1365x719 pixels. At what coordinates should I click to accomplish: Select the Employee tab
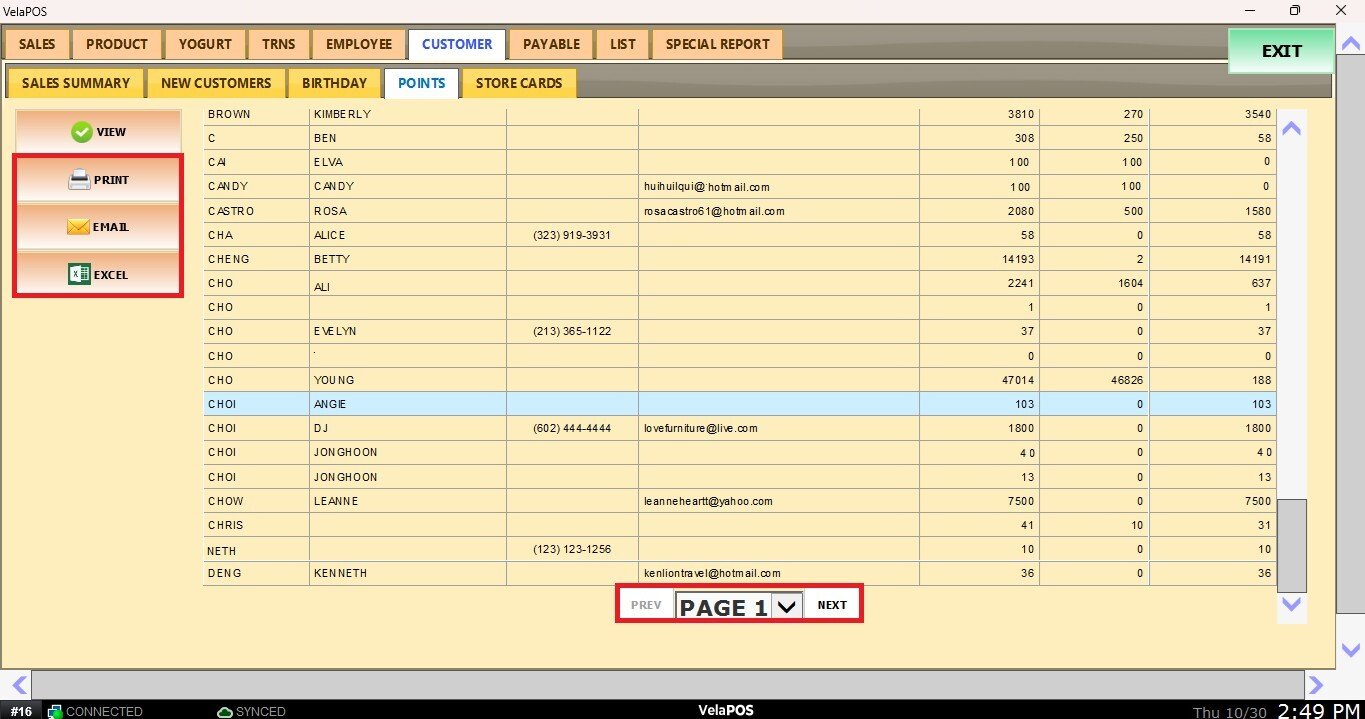pyautogui.click(x=359, y=44)
